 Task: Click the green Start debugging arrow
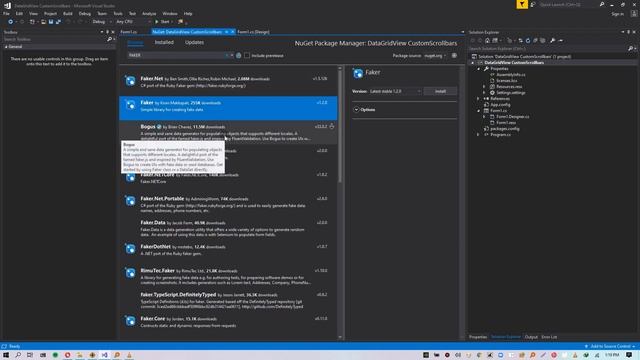pyautogui.click(x=157, y=22)
